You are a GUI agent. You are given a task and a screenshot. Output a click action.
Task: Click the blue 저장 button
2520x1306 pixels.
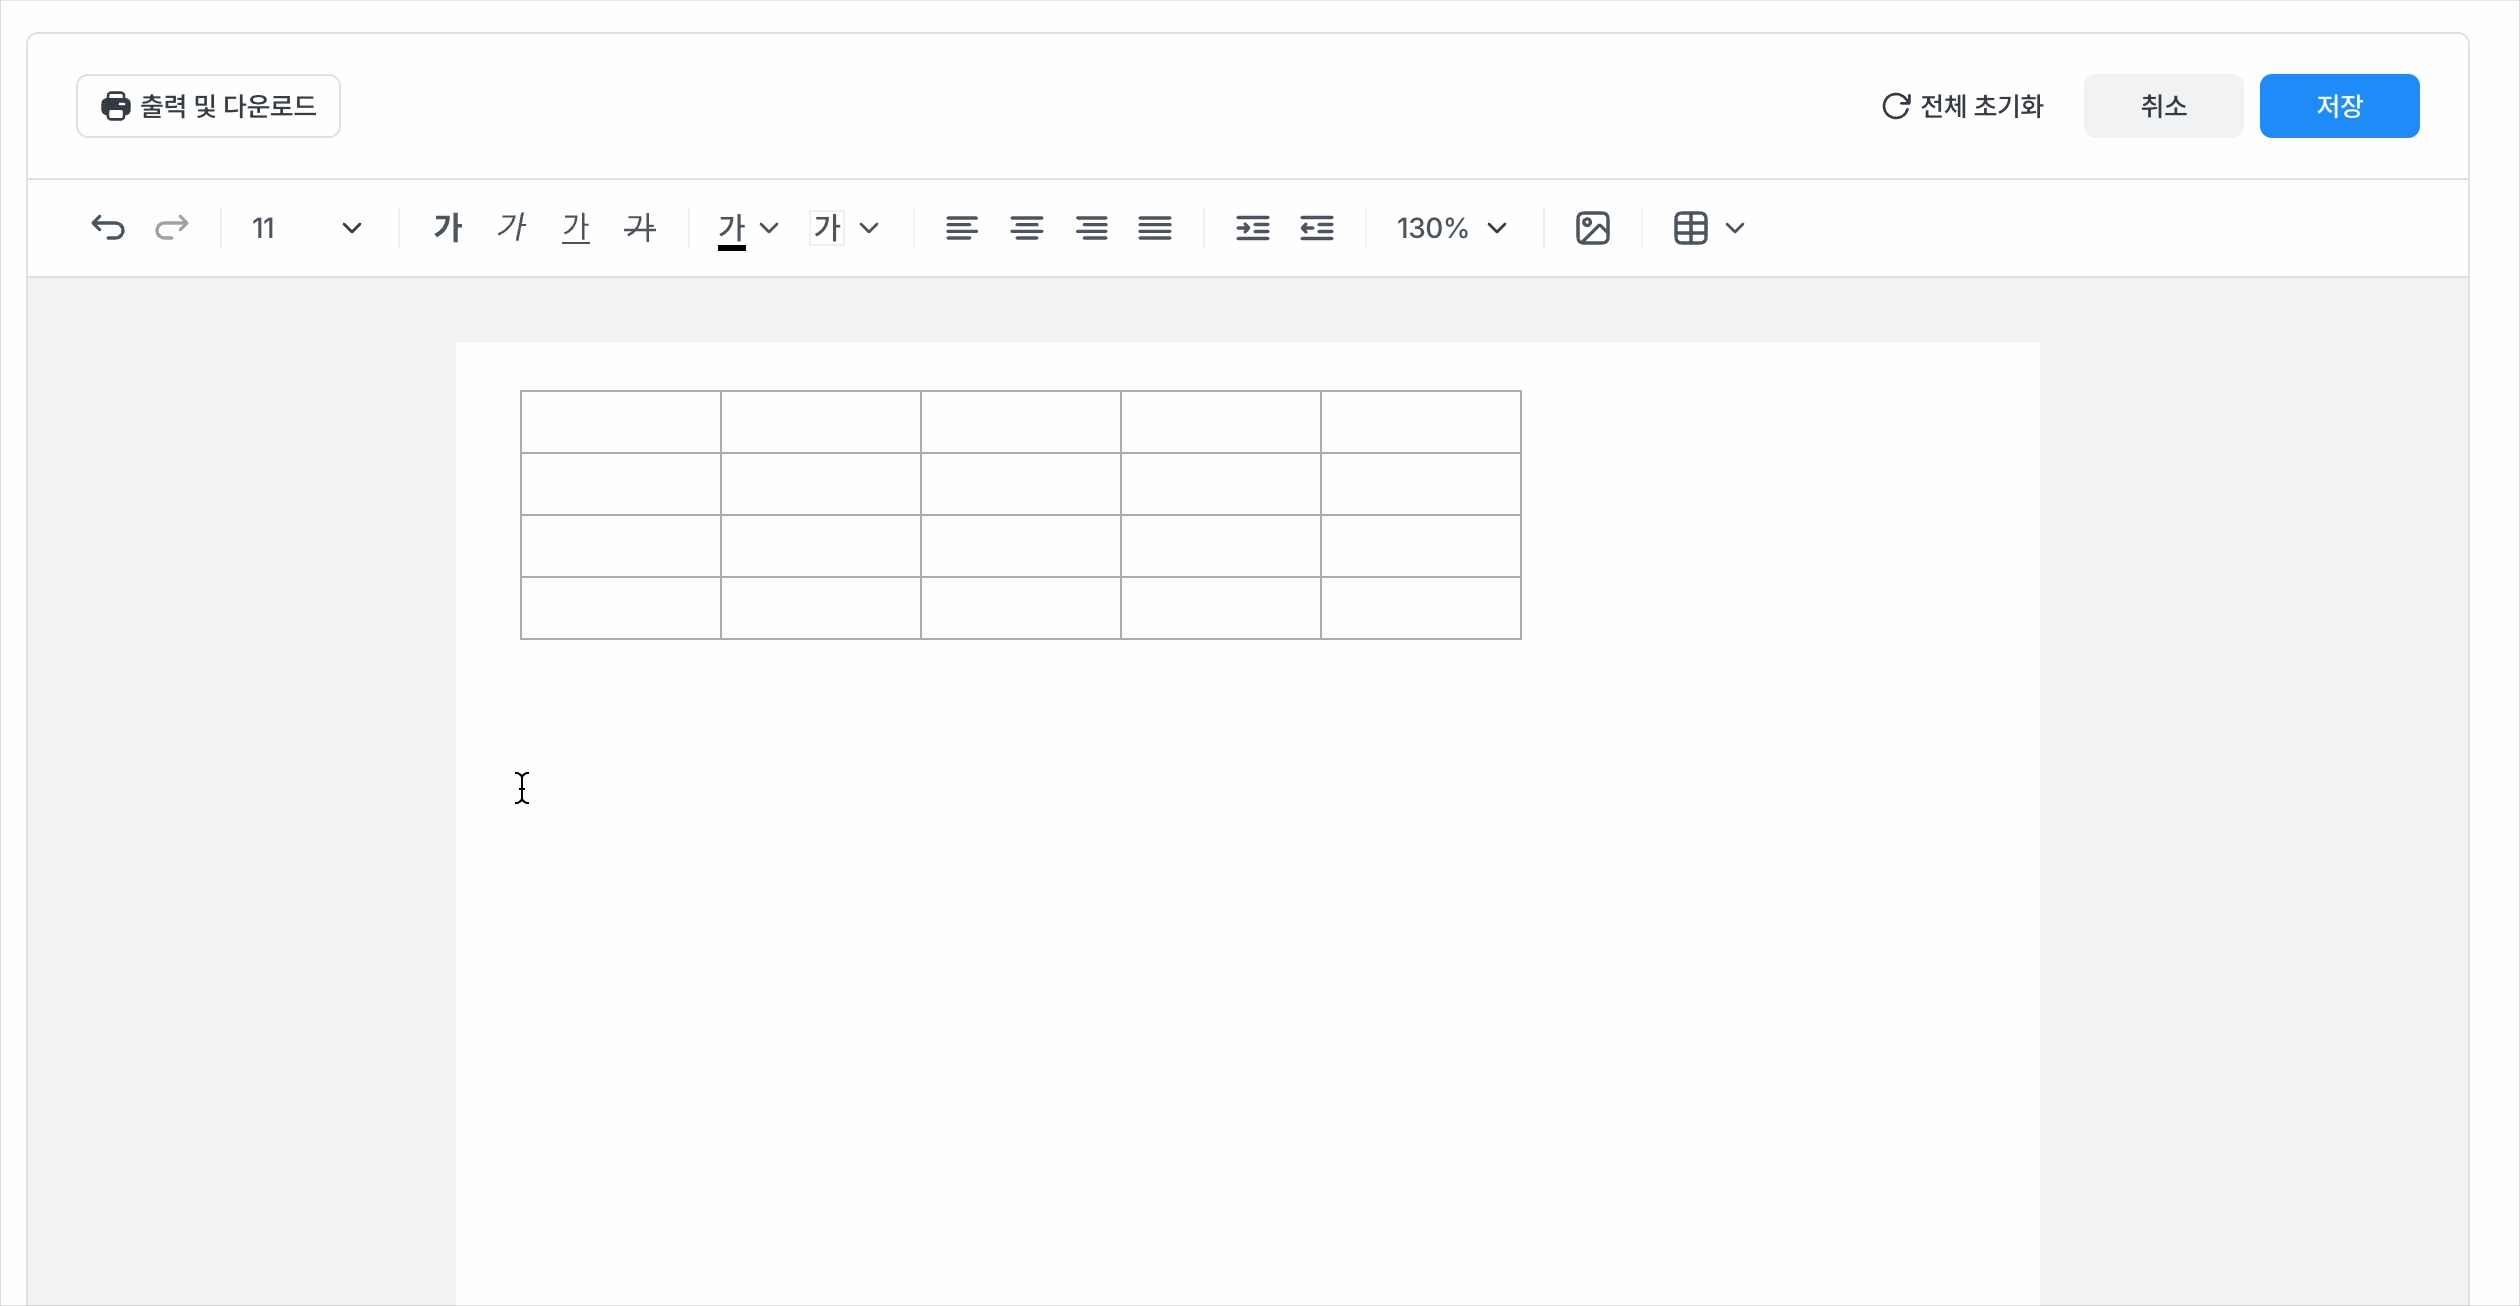(x=2338, y=106)
